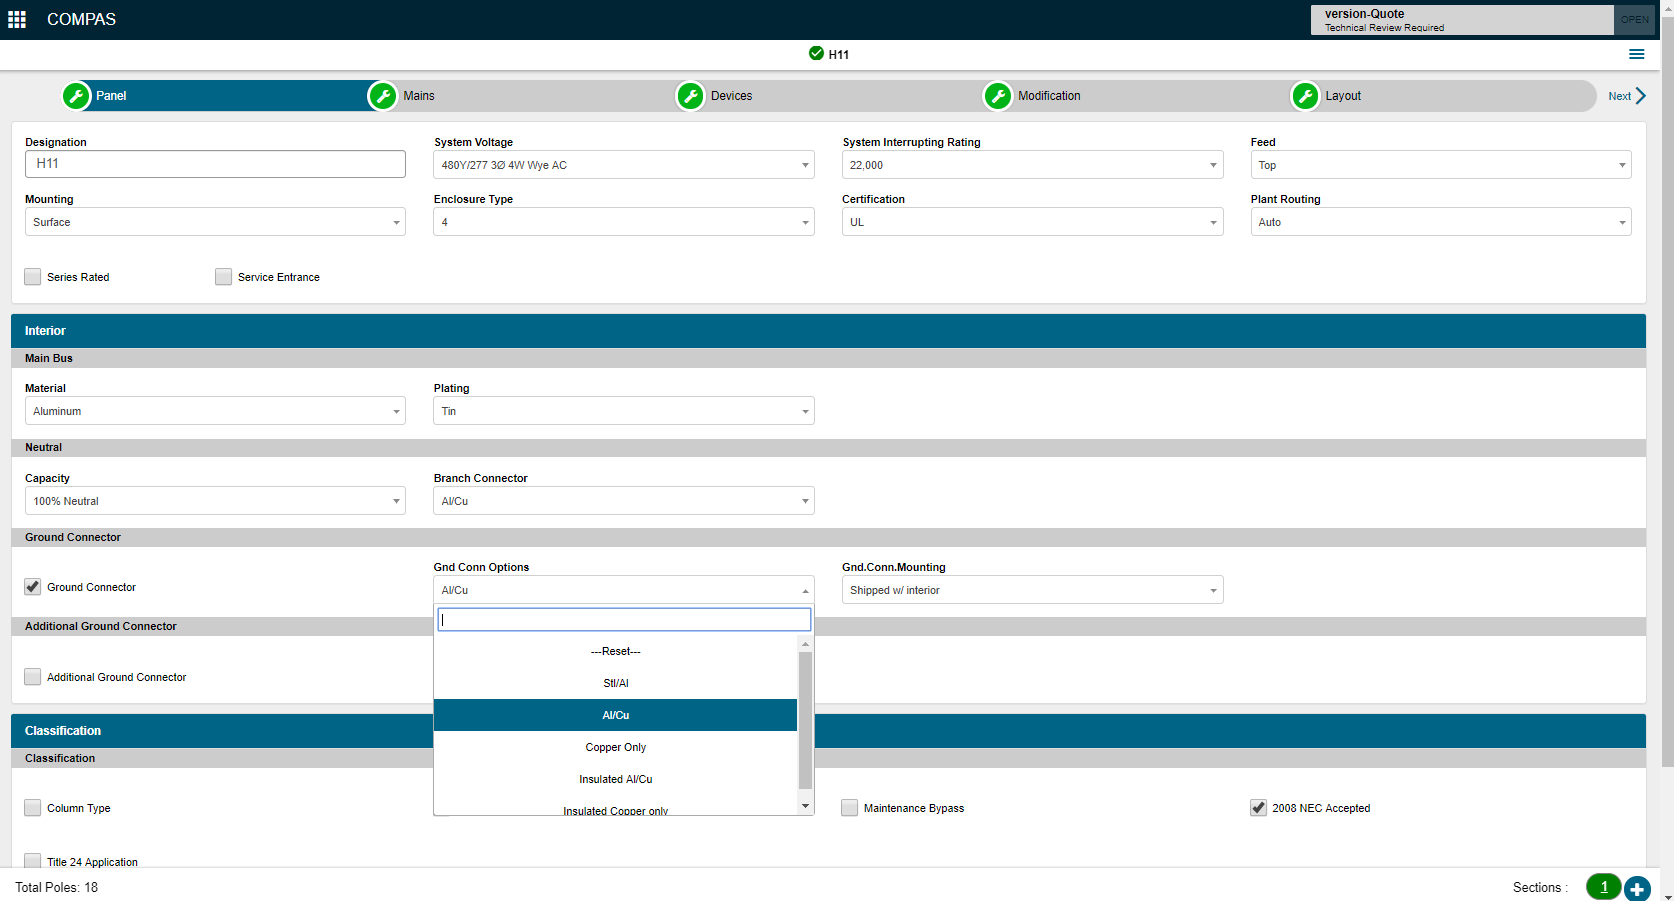Screen dimensions: 1674x901
Task: Uncheck the Ground Connector checkbox
Action: 33,587
